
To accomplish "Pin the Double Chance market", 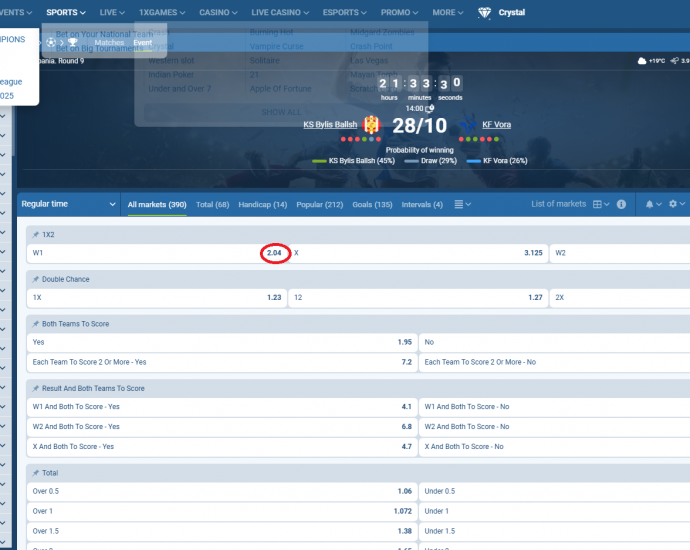I will click(x=36, y=279).
